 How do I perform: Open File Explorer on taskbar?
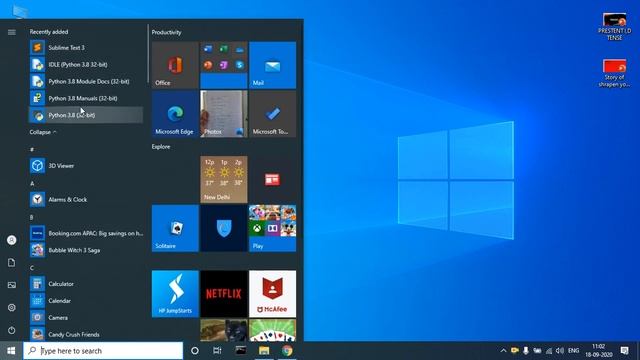tap(264, 351)
